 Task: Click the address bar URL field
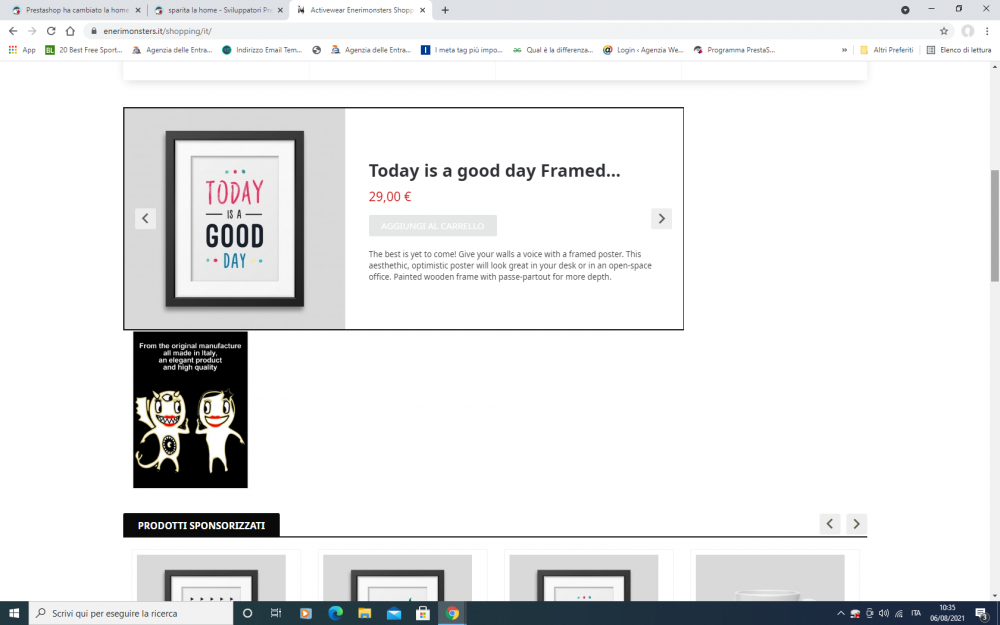pyautogui.click(x=510, y=31)
